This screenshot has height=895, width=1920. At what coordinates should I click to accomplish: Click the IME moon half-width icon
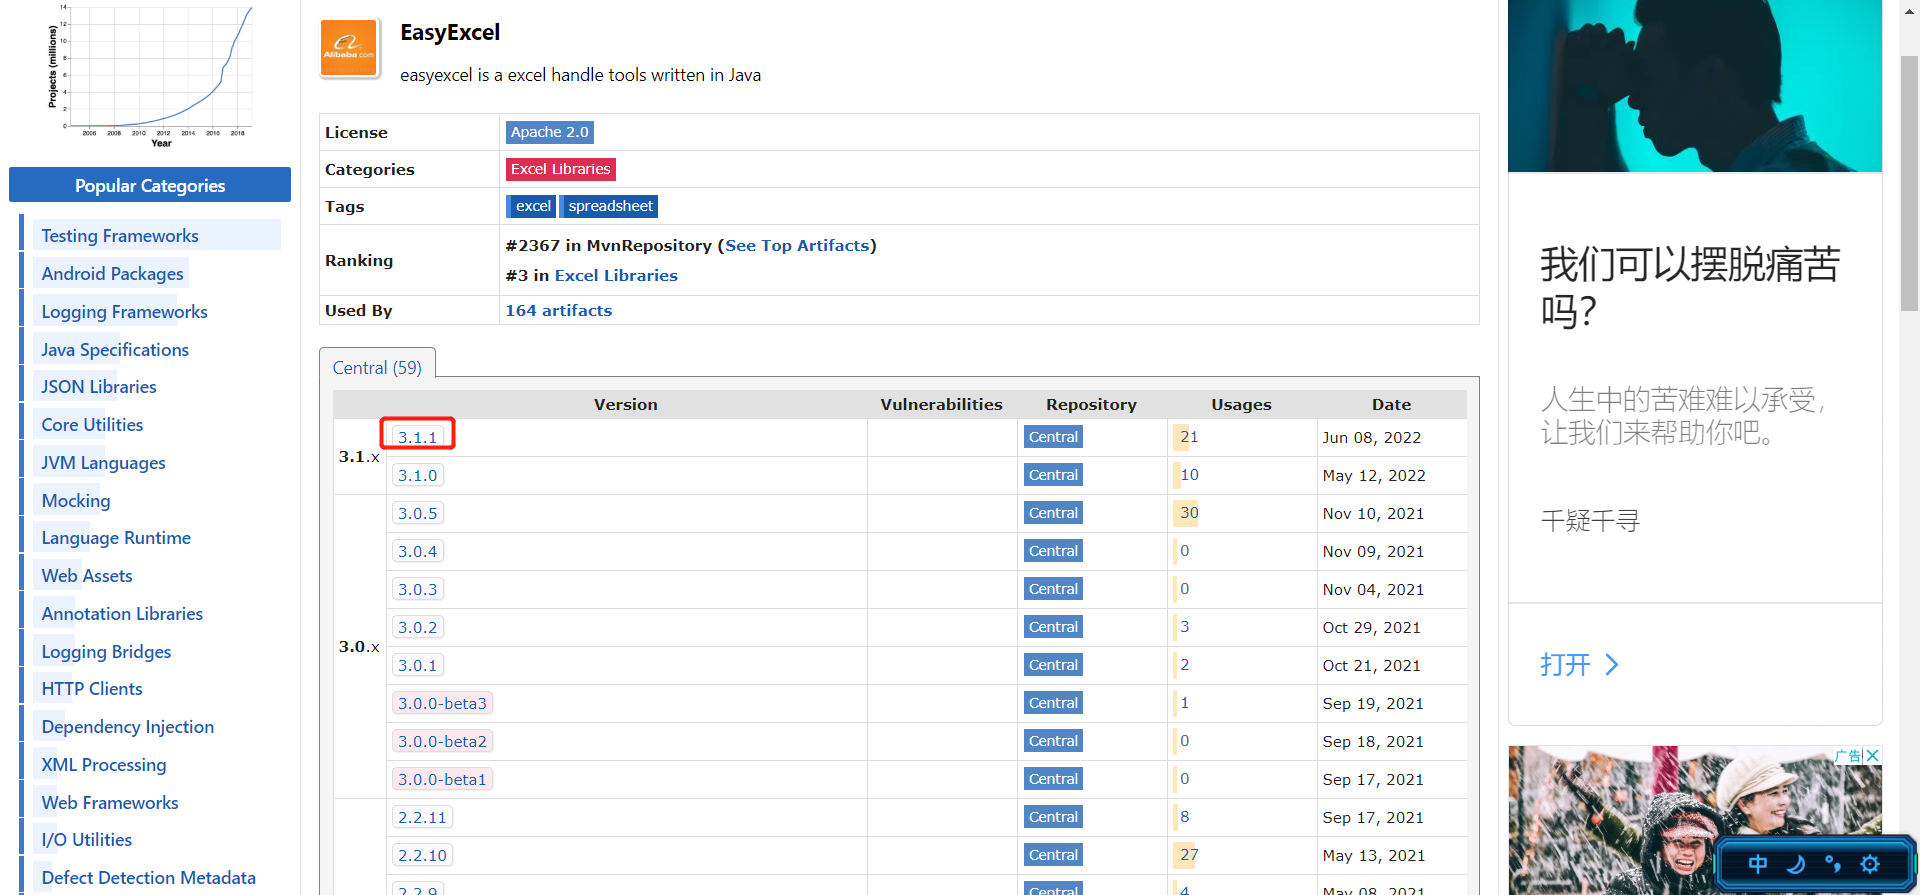[1796, 864]
